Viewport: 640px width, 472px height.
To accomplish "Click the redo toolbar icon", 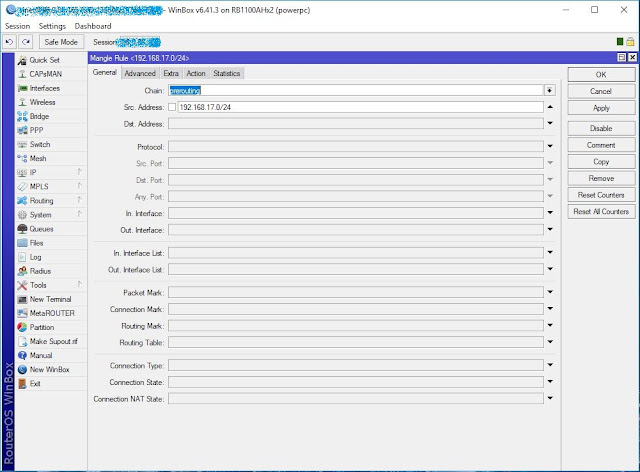I will (26, 42).
